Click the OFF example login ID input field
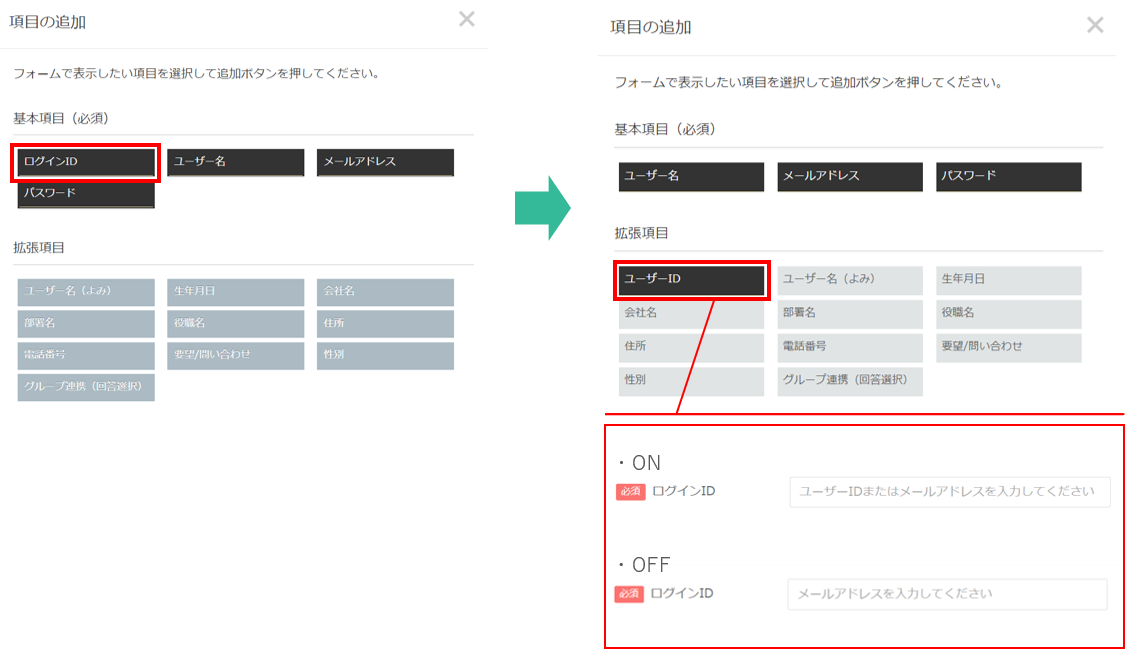Screen dimensions: 1134x657 click(x=947, y=594)
